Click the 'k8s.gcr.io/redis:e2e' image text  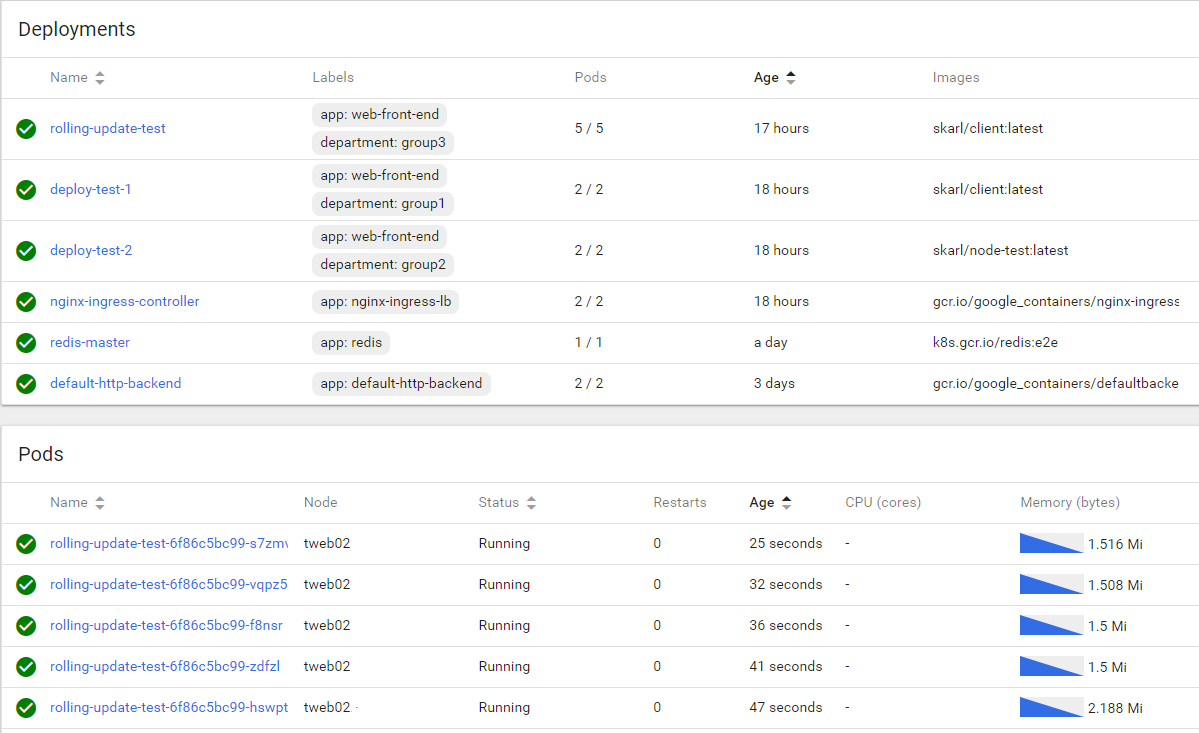[x=995, y=342]
